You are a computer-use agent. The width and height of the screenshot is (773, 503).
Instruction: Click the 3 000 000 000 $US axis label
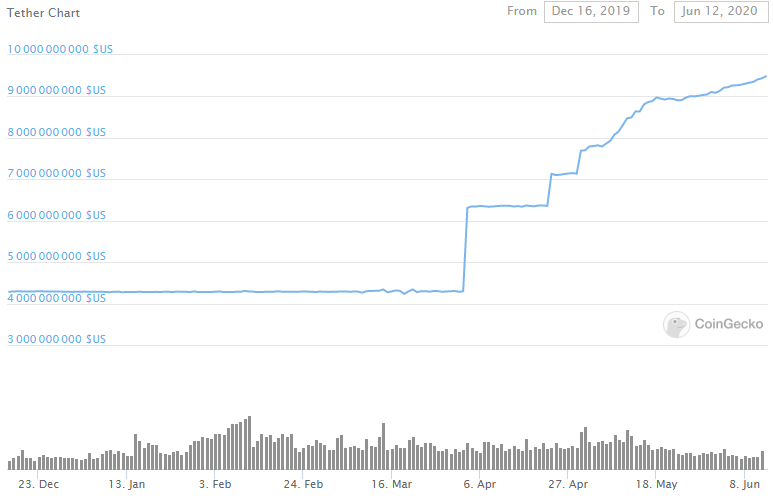[x=57, y=339]
